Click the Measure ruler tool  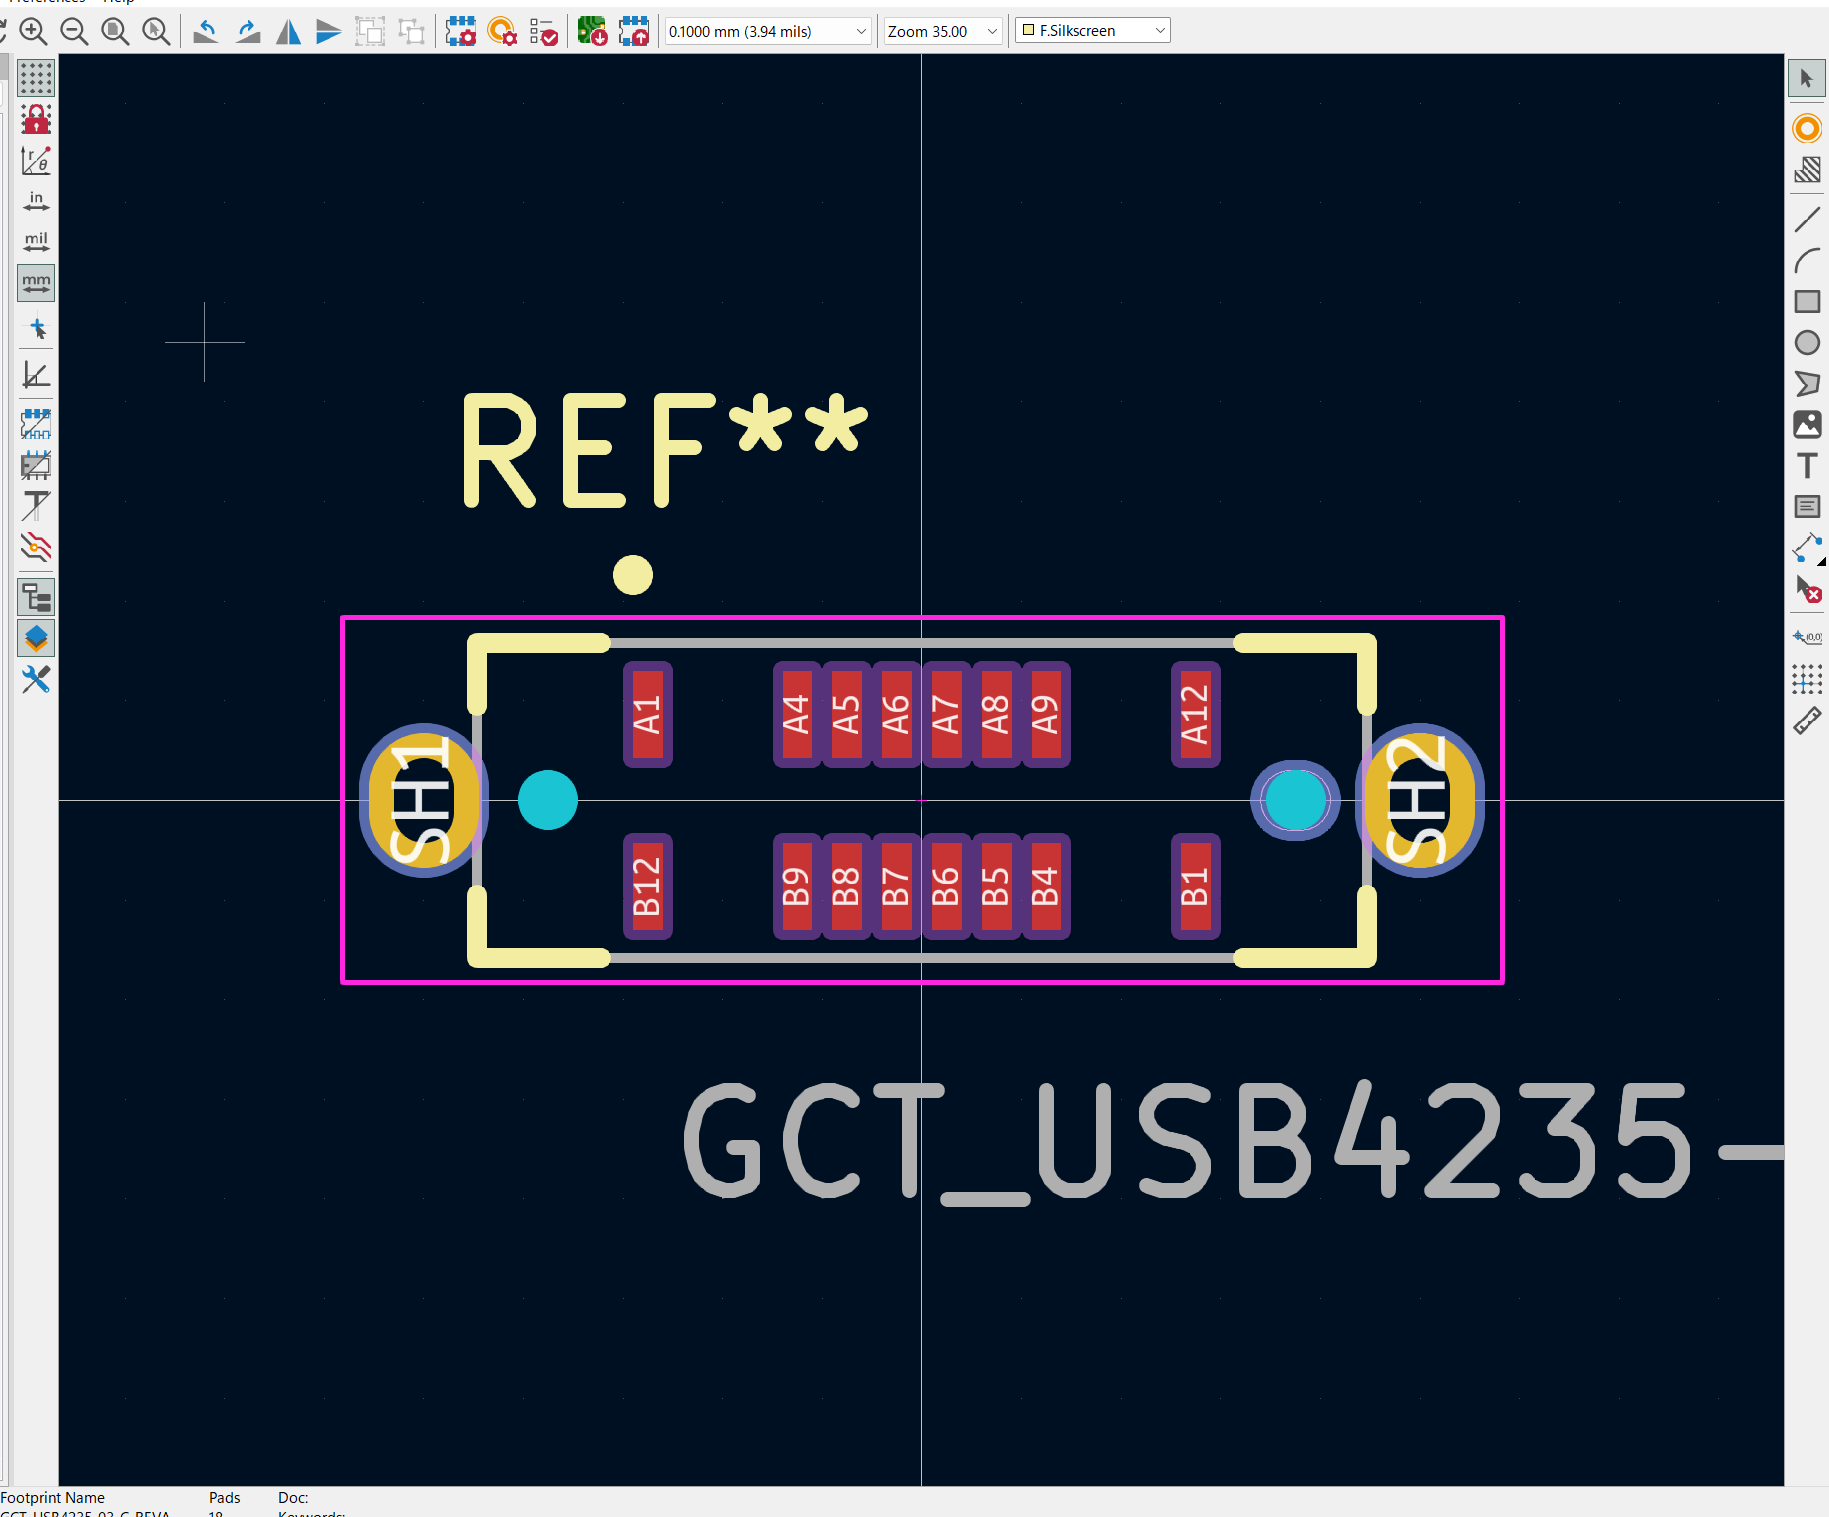(x=1806, y=721)
